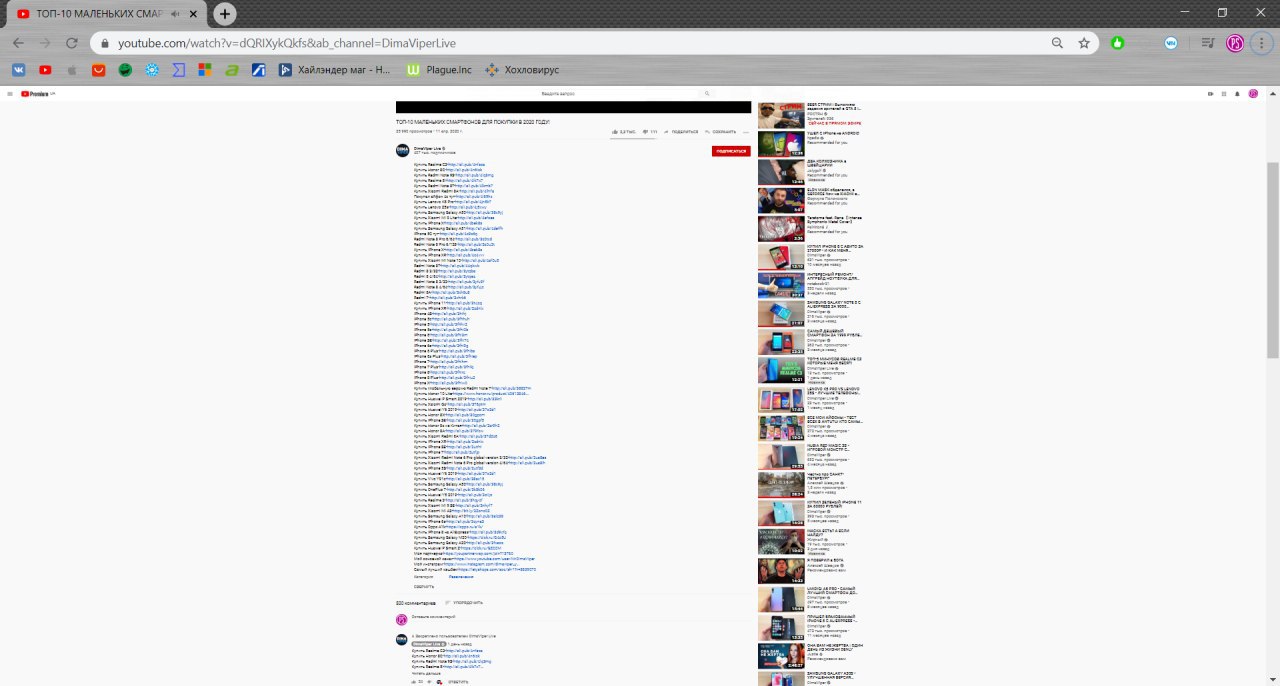Screen dimensions: 1280x686
Task: Click the ПОДЕЛИТЬСЯ share button
Action: pyautogui.click(x=680, y=131)
